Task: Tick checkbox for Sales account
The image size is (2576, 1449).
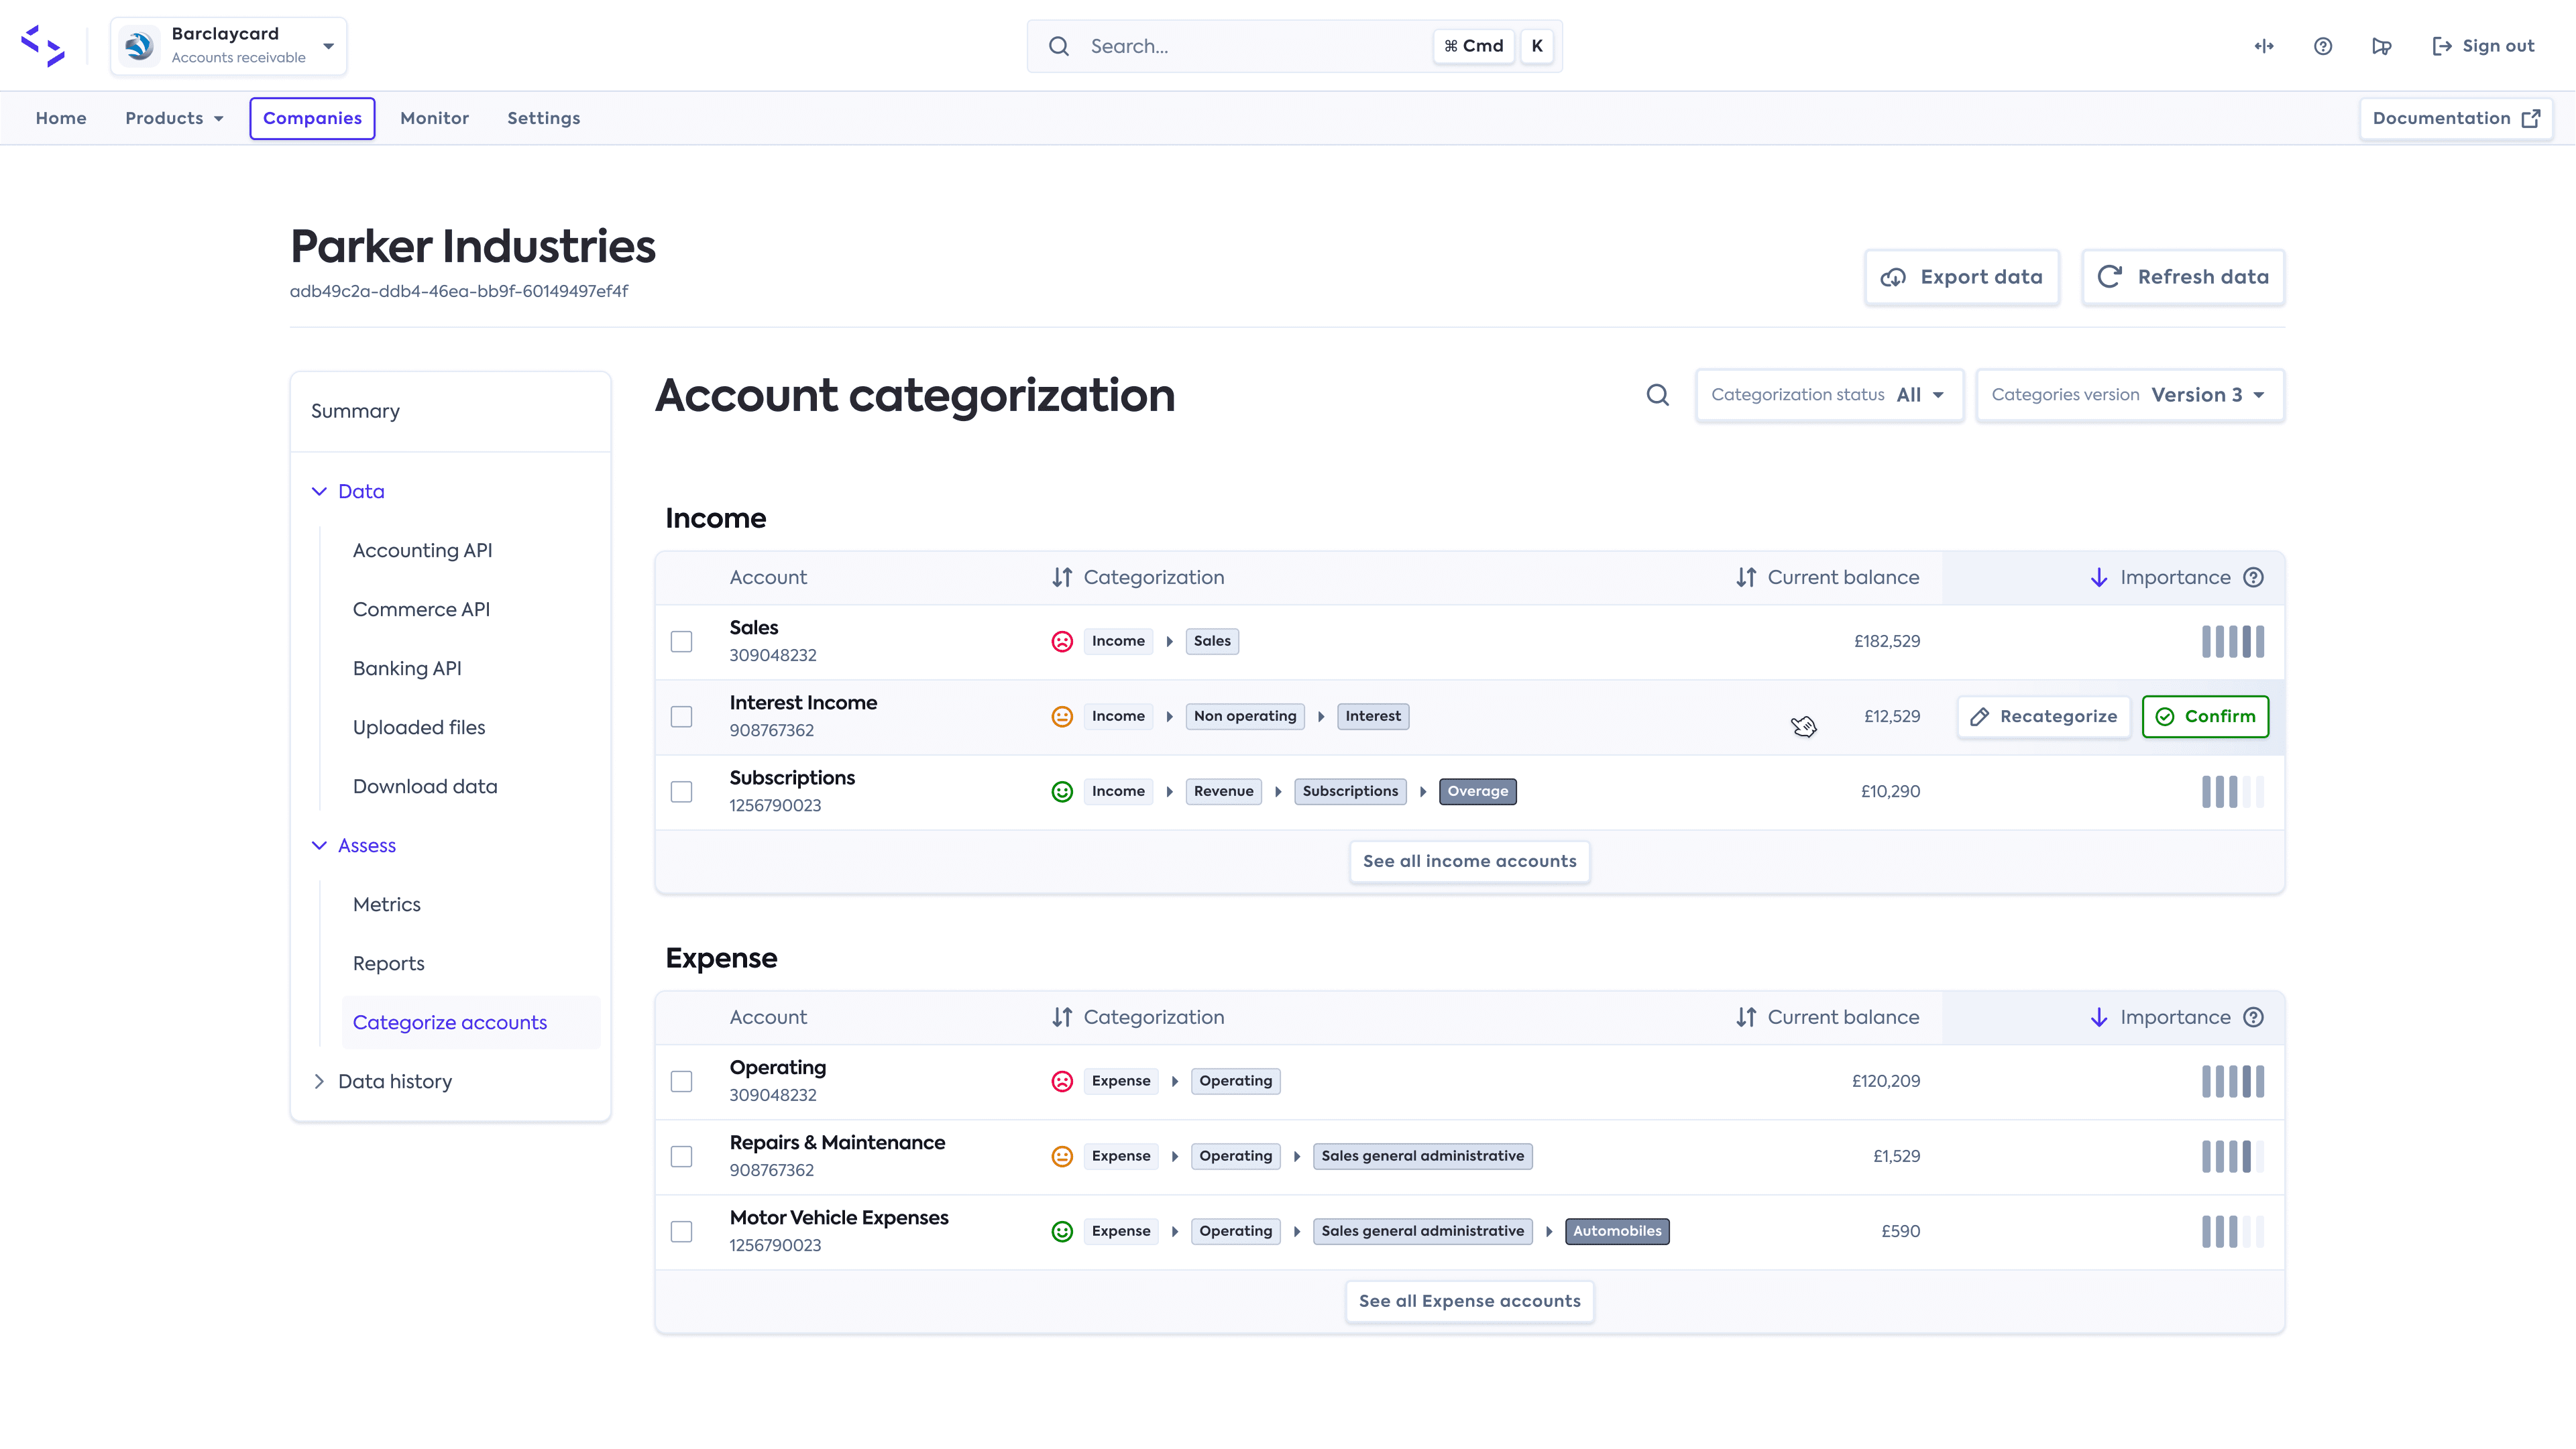Action: (681, 641)
